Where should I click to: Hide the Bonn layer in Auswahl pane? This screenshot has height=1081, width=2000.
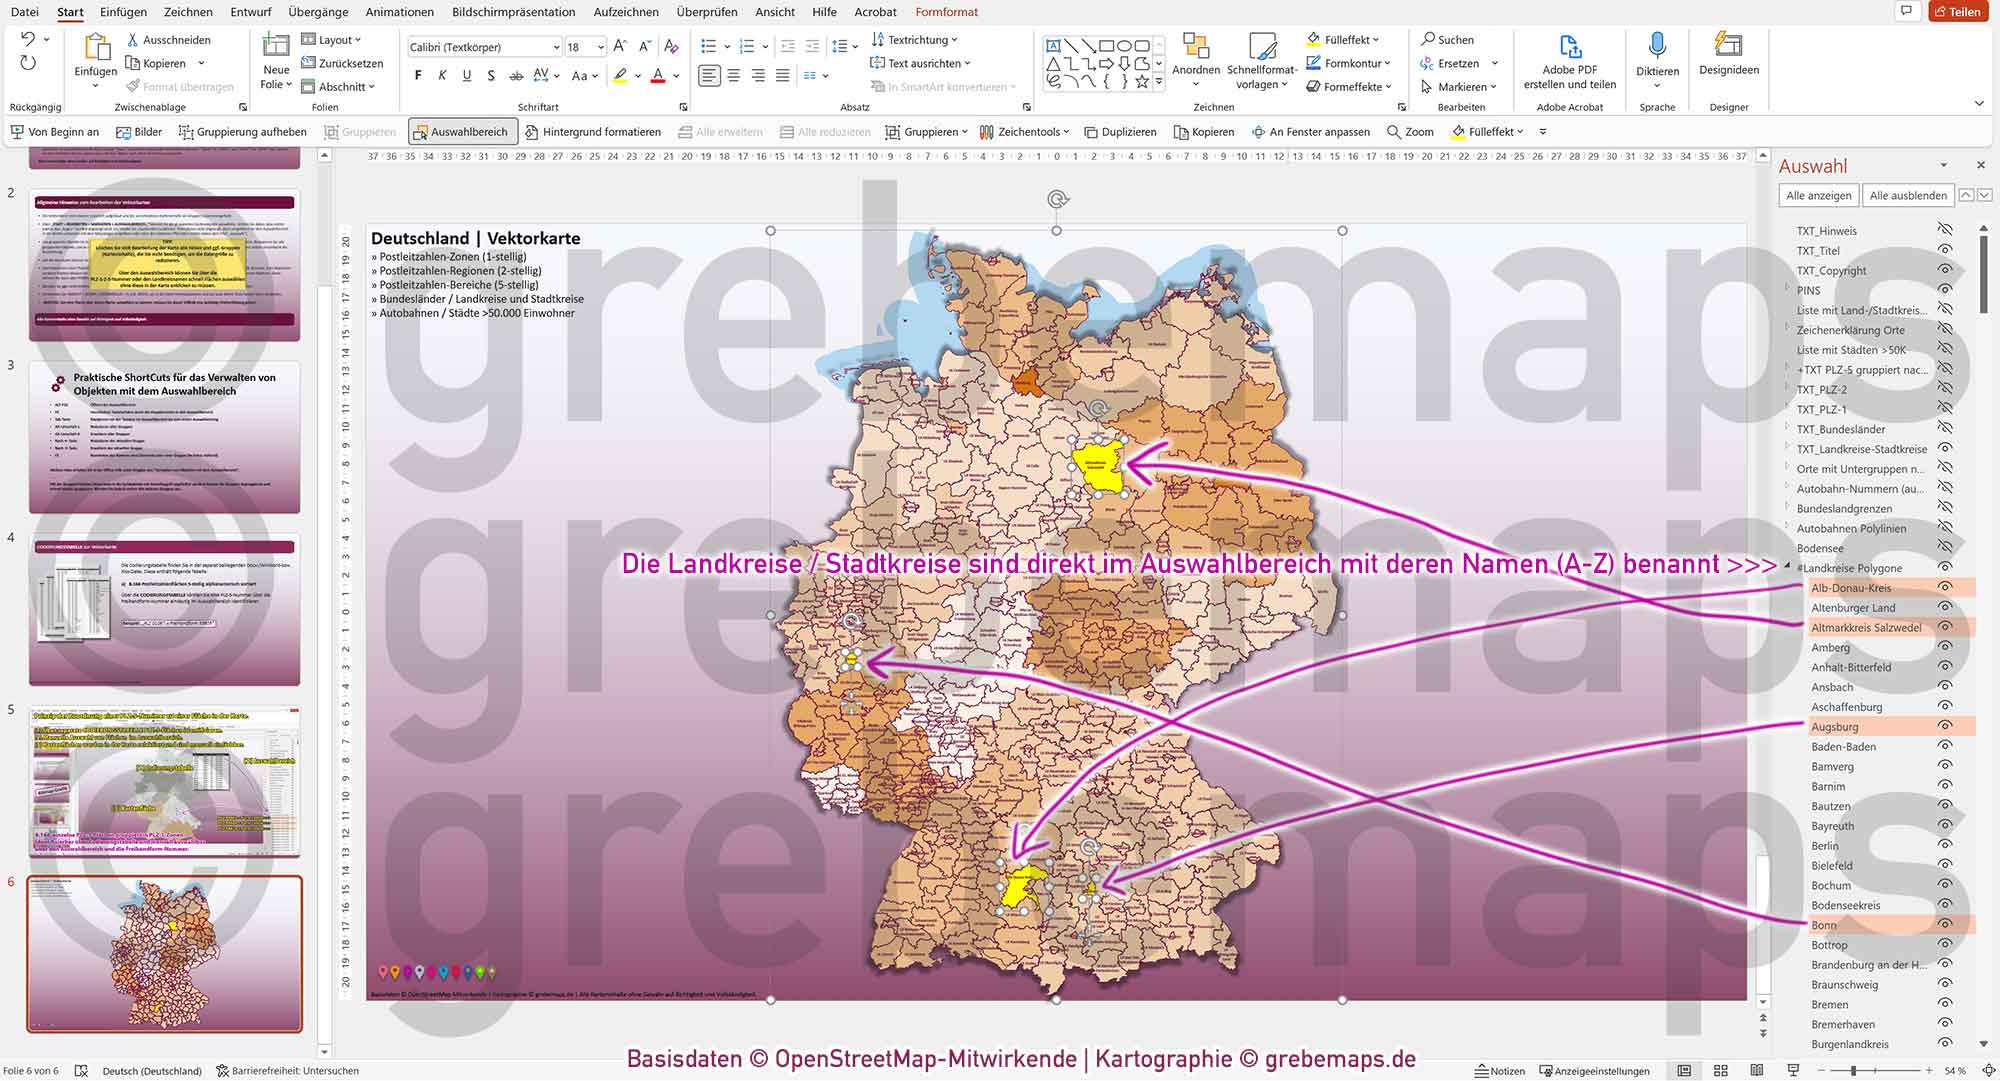(1944, 925)
